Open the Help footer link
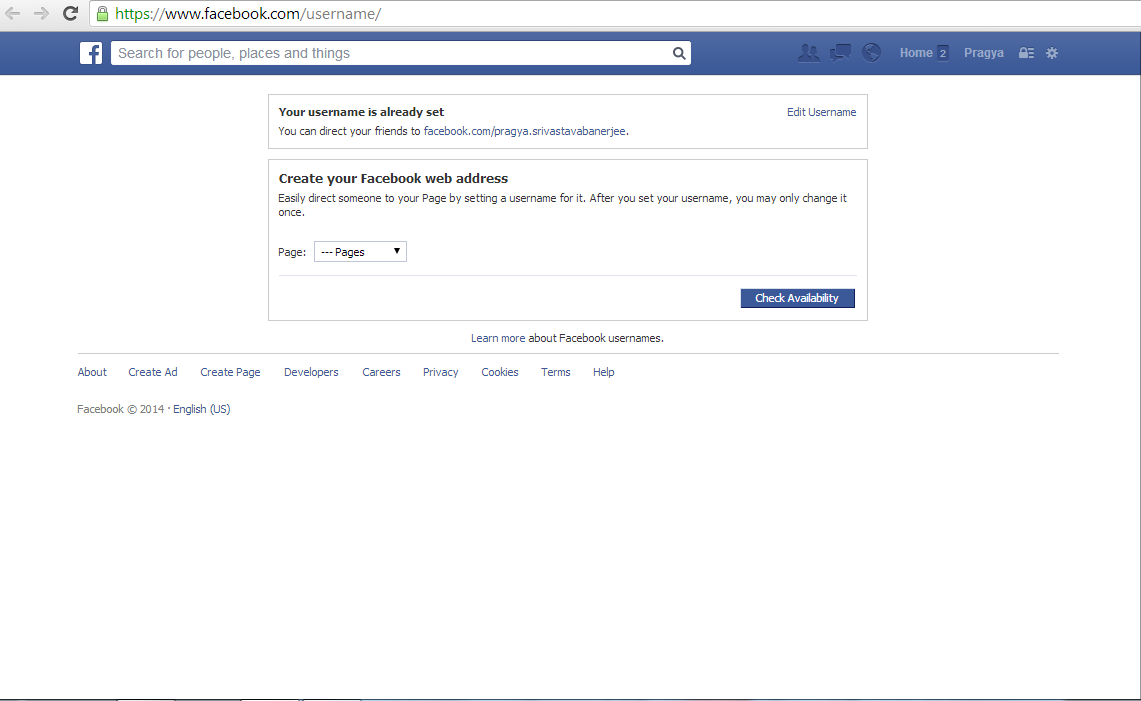 pyautogui.click(x=603, y=372)
